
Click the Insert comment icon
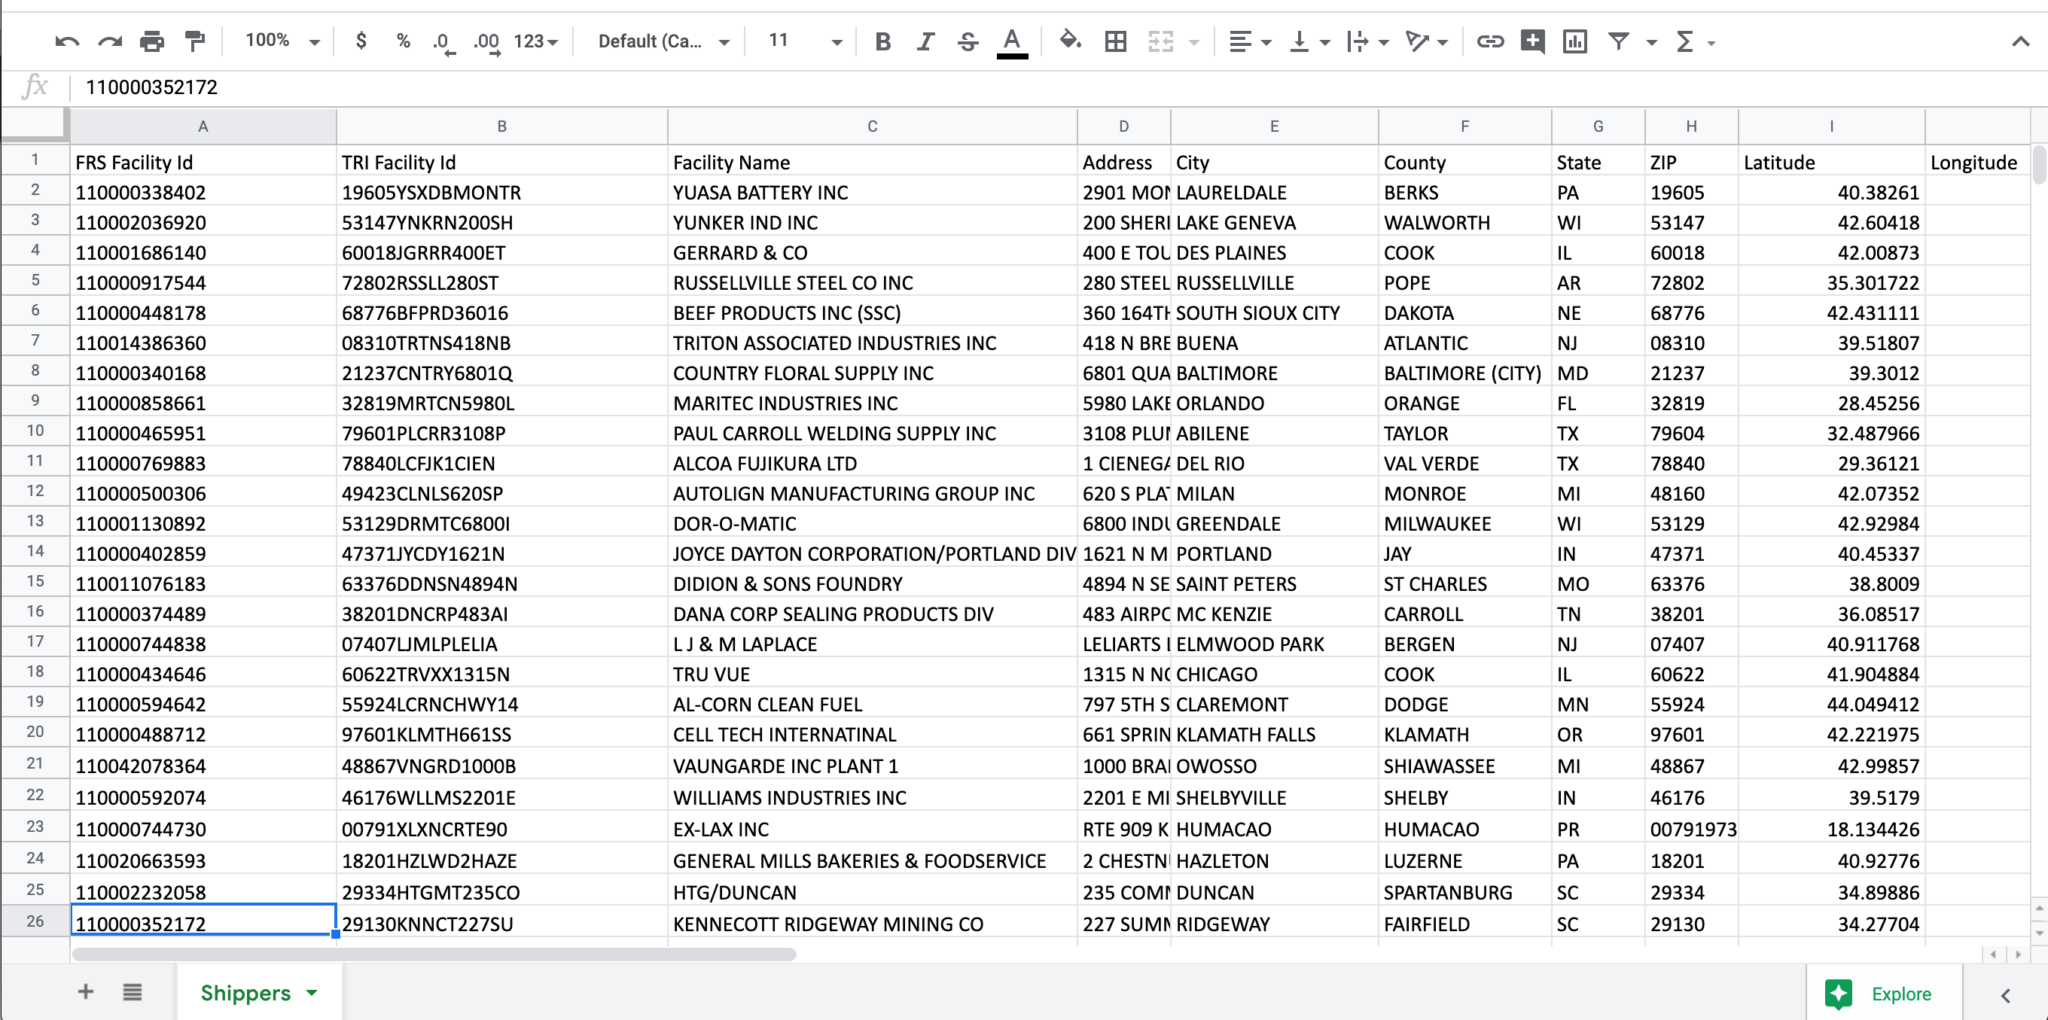(x=1532, y=42)
